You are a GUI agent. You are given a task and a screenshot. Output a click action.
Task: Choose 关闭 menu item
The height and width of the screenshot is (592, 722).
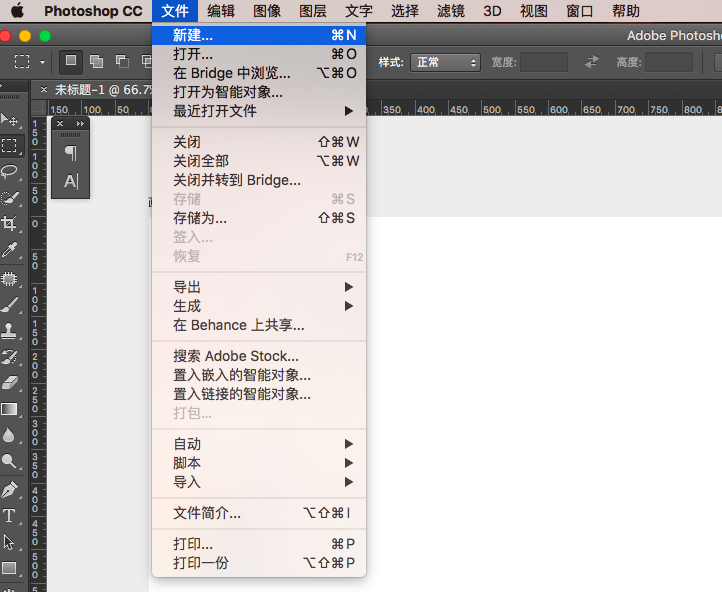click(x=259, y=142)
